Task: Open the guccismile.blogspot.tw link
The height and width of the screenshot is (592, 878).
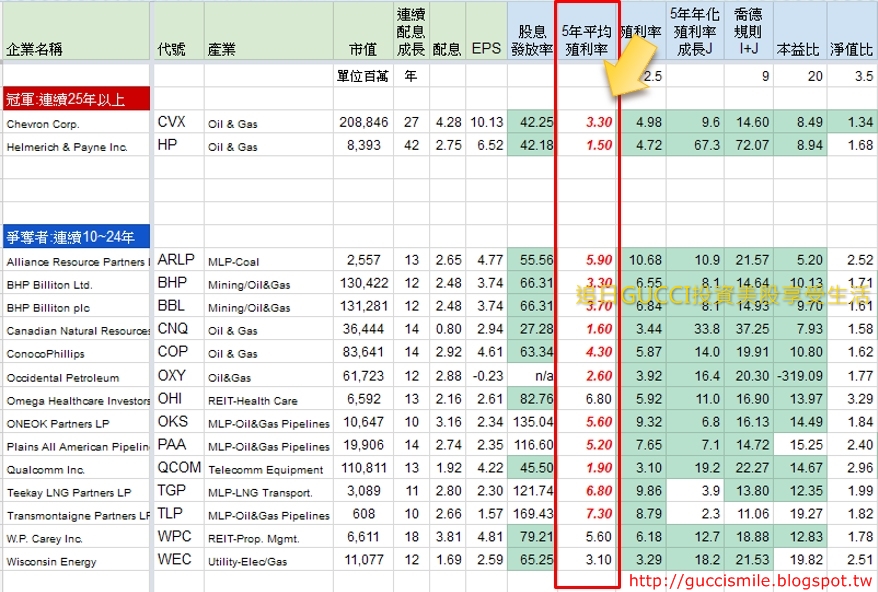Action: click(x=751, y=581)
